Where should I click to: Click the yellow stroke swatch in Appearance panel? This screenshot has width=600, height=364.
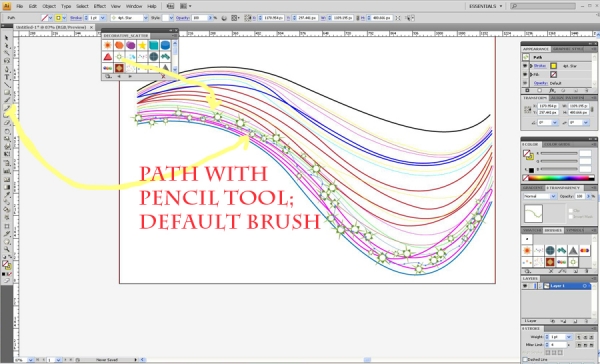point(553,66)
